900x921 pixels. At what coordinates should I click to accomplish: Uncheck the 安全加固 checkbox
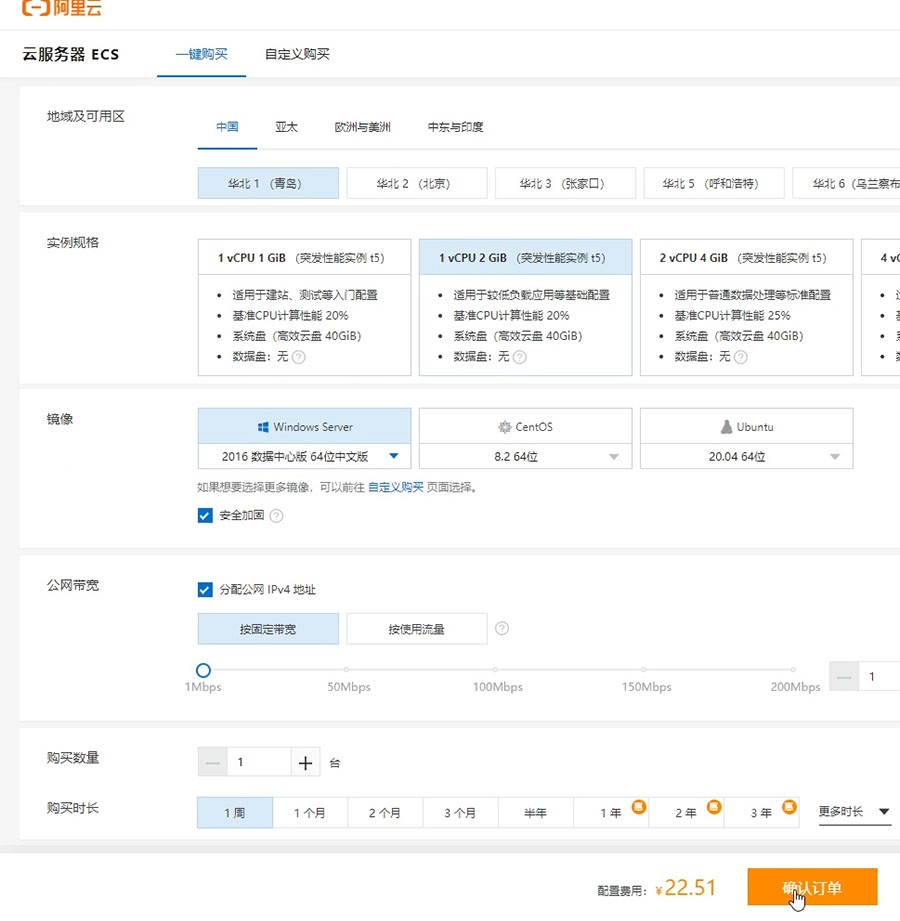click(x=204, y=516)
